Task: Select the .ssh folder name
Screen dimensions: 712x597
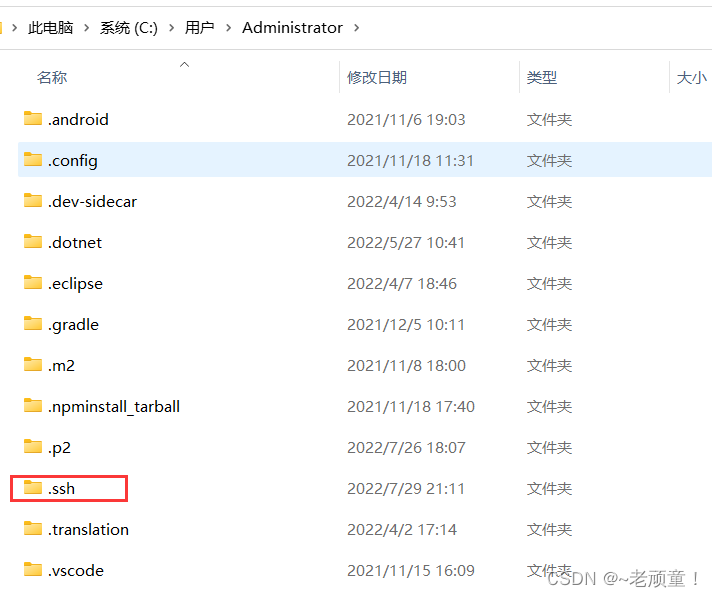Action: [61, 488]
